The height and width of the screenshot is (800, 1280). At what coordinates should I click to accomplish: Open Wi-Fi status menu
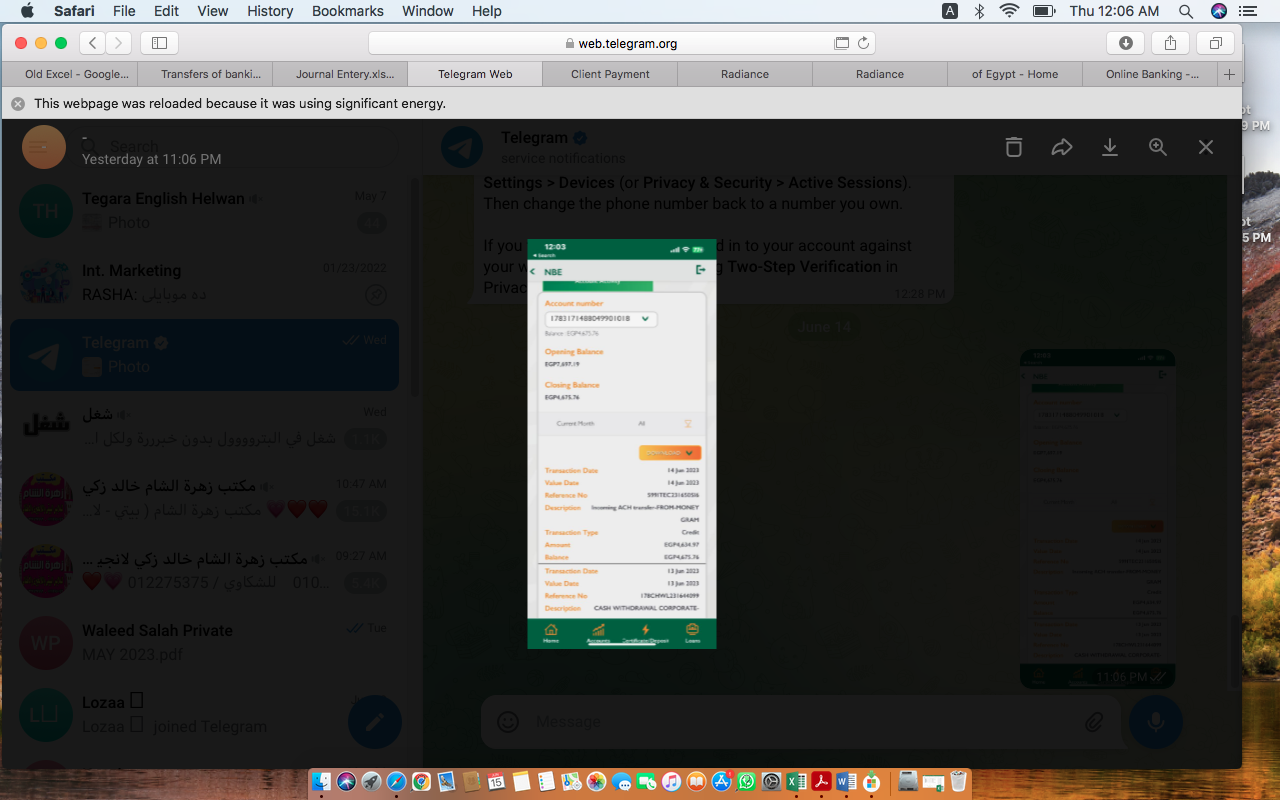(1009, 11)
